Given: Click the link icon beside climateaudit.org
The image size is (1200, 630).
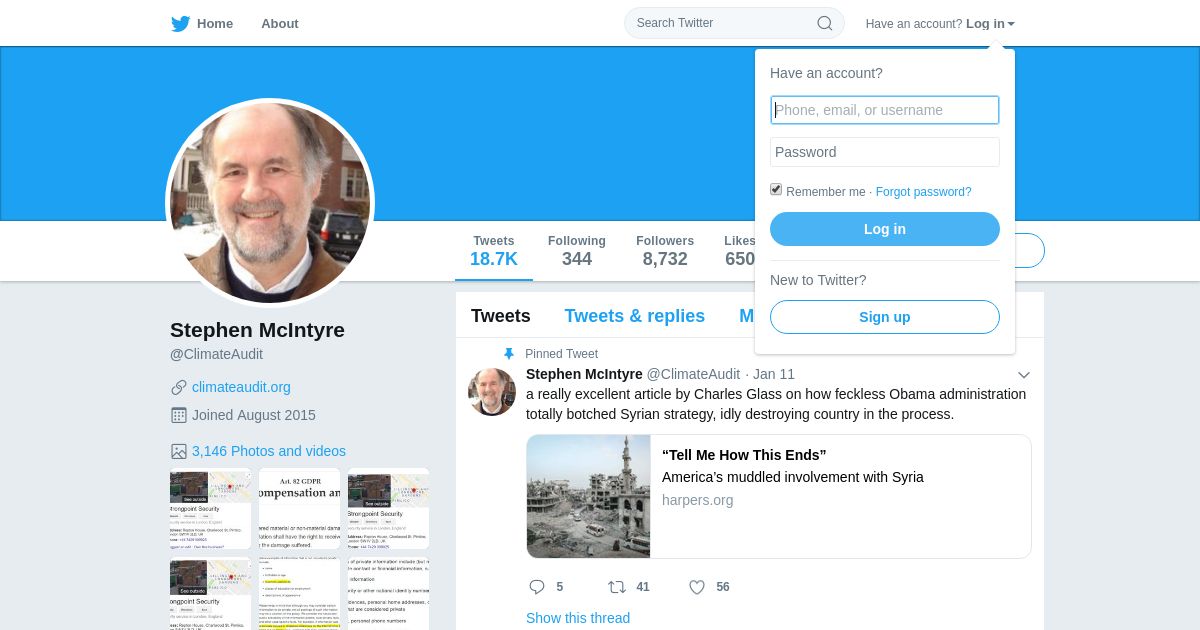Looking at the screenshot, I should pyautogui.click(x=179, y=387).
